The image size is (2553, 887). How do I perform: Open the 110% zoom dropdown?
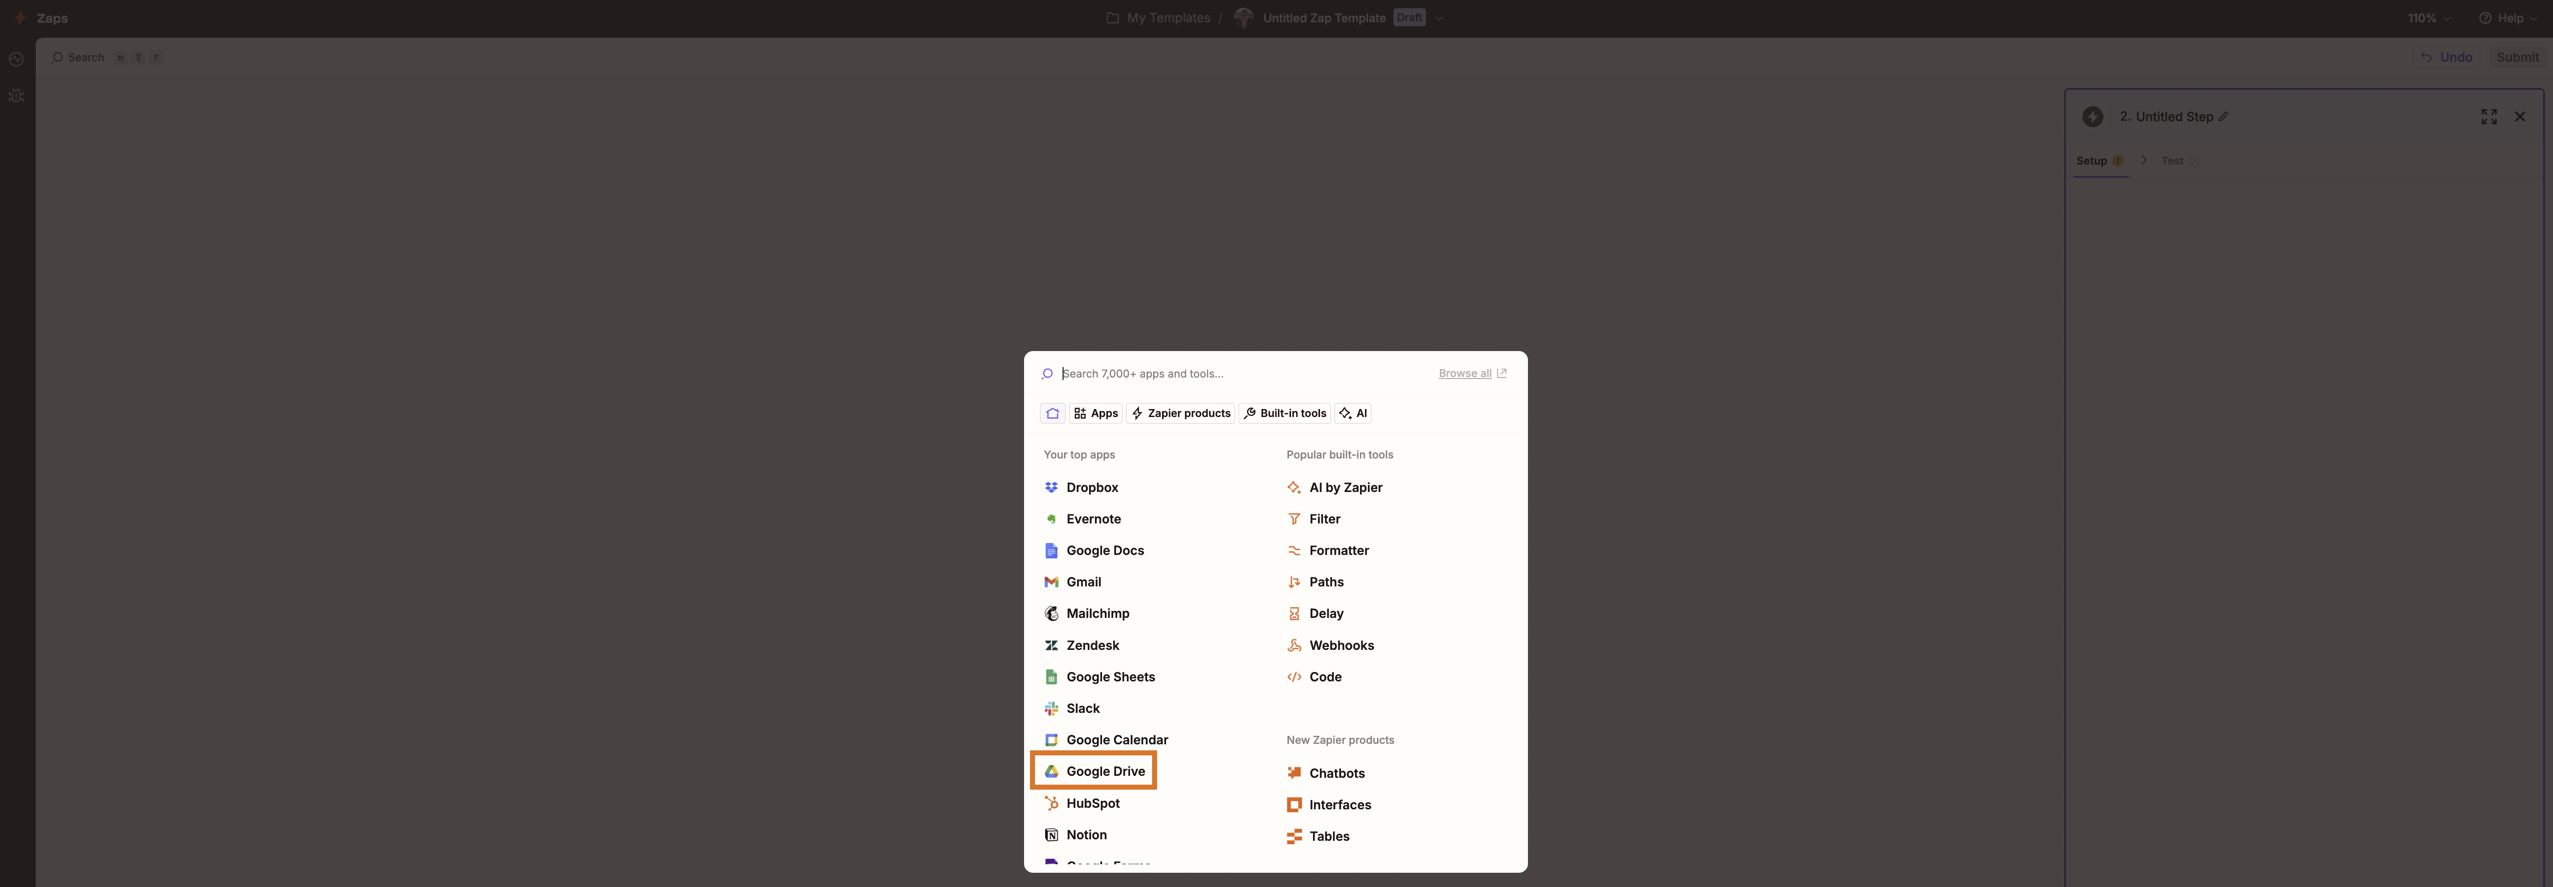pos(2428,18)
